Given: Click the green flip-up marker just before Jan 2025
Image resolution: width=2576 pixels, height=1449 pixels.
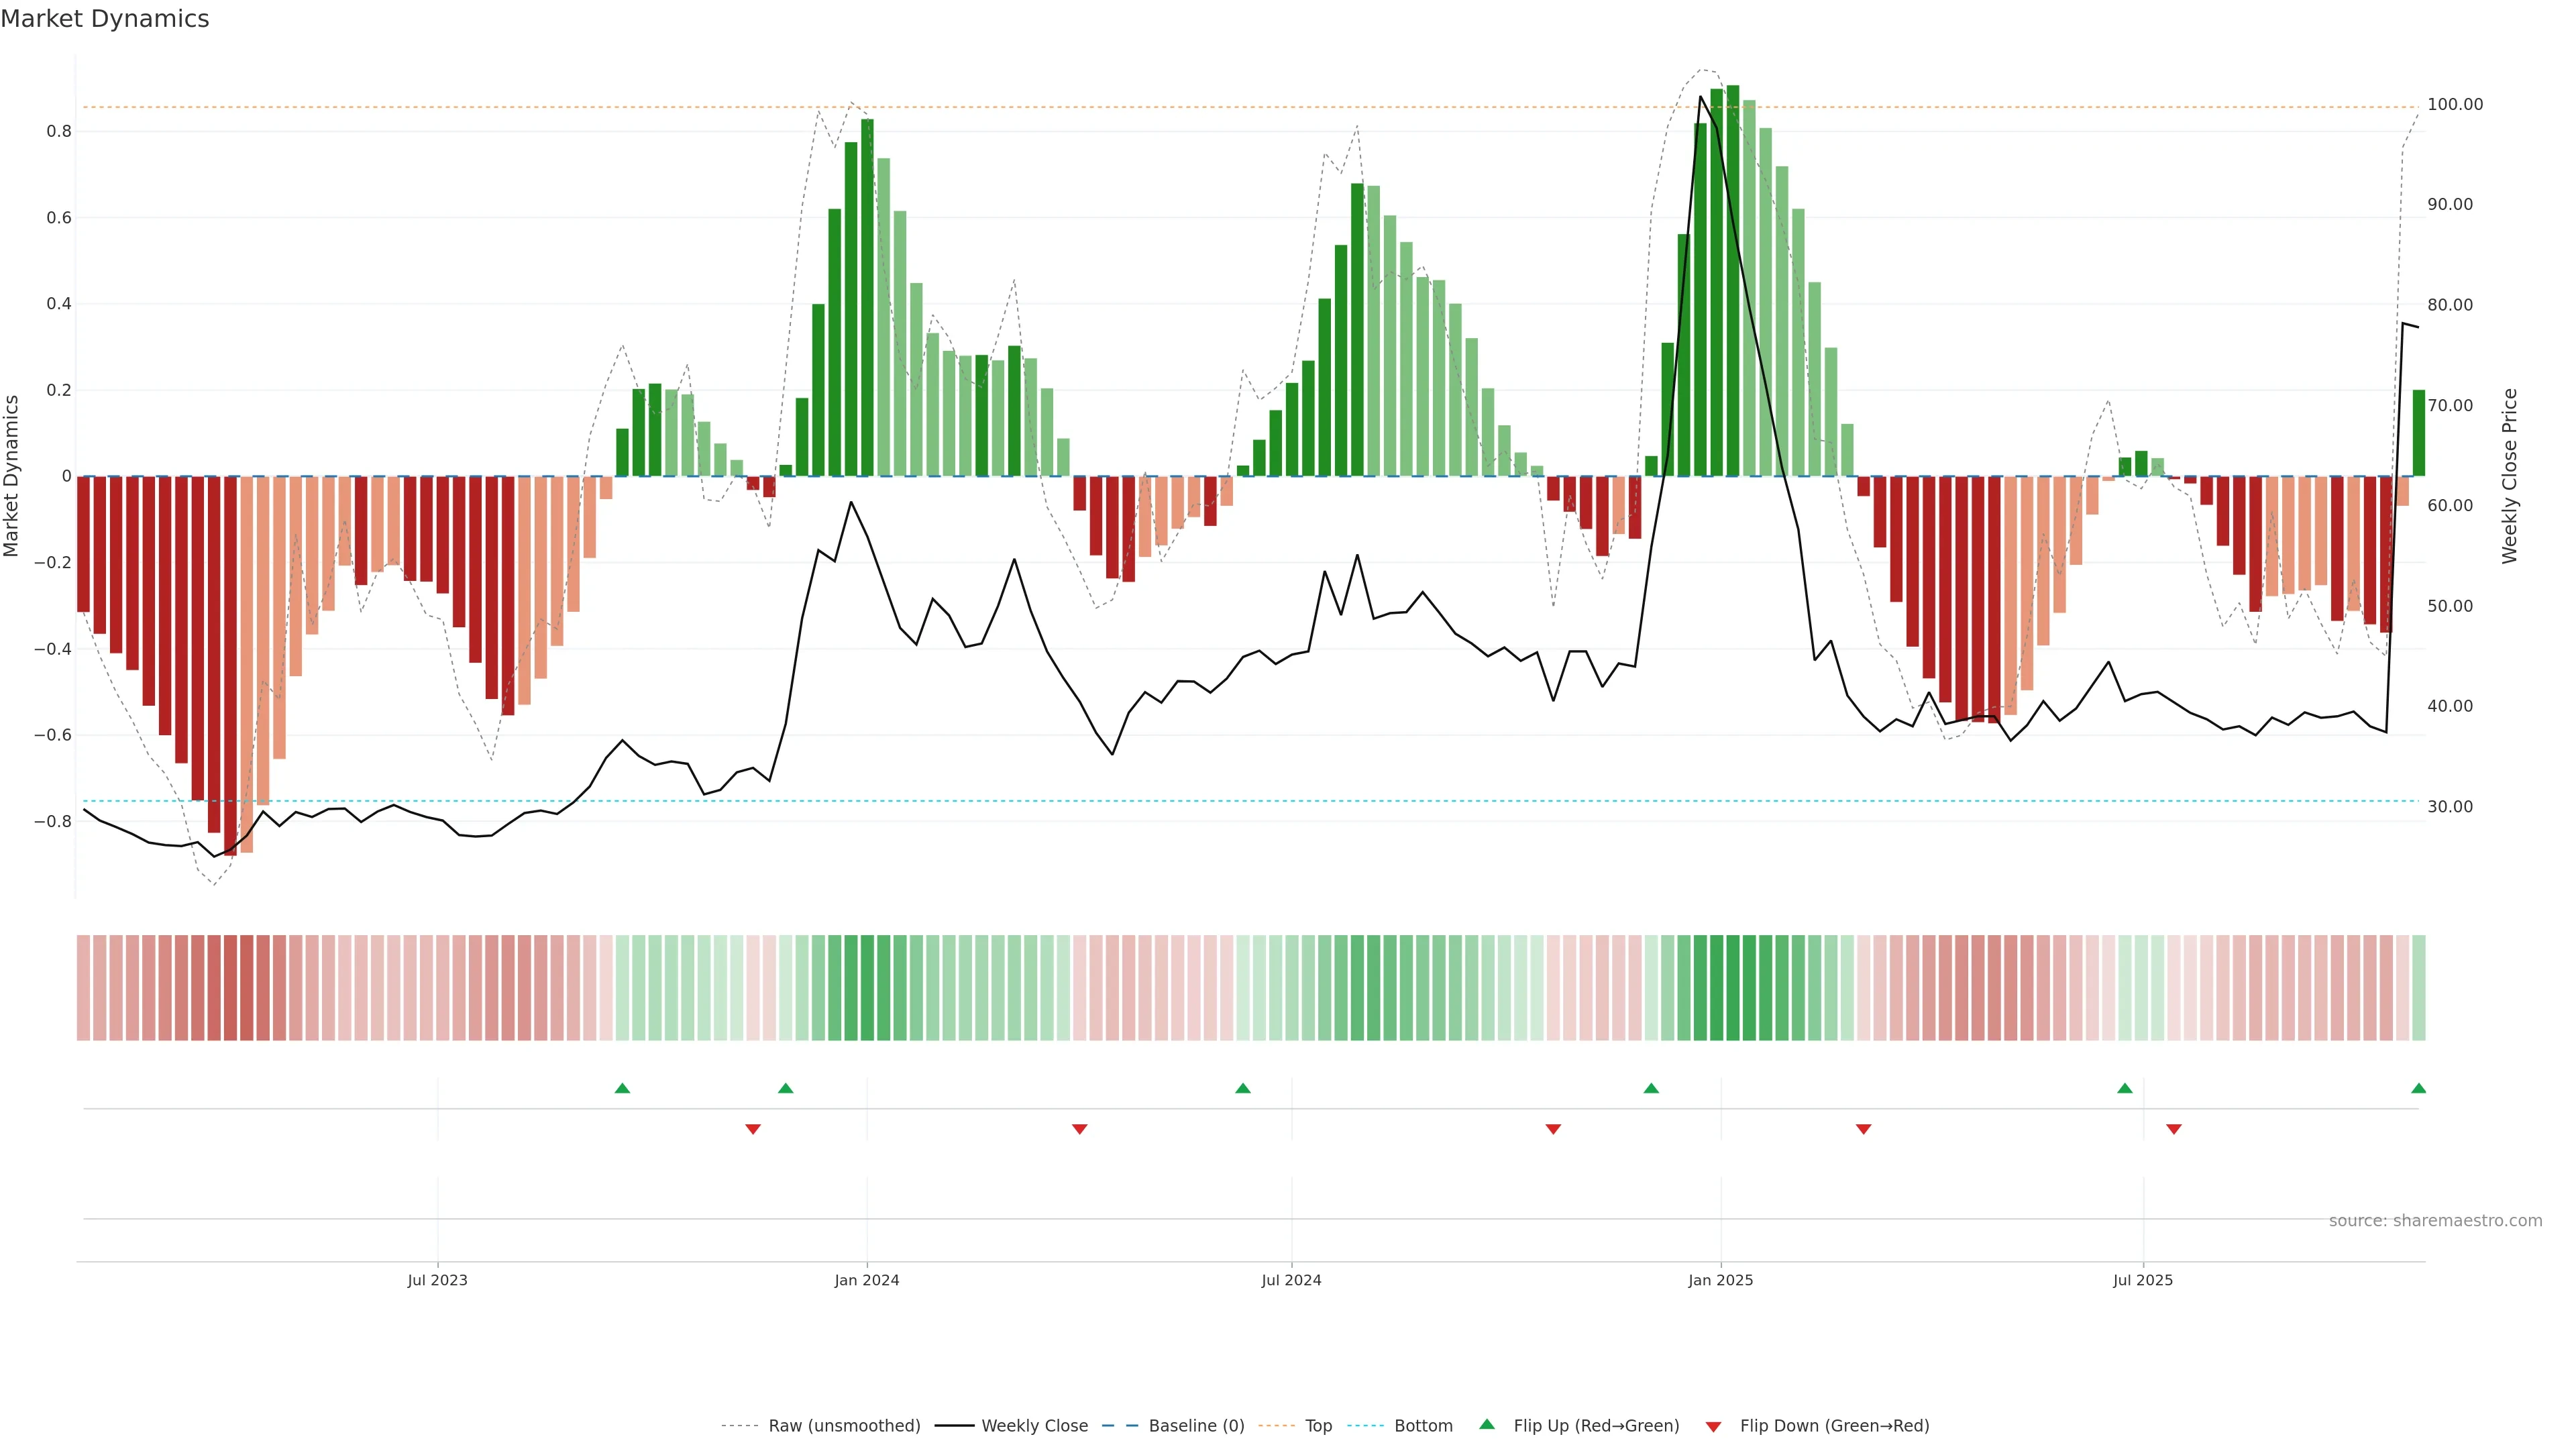Looking at the screenshot, I should (x=1651, y=1088).
